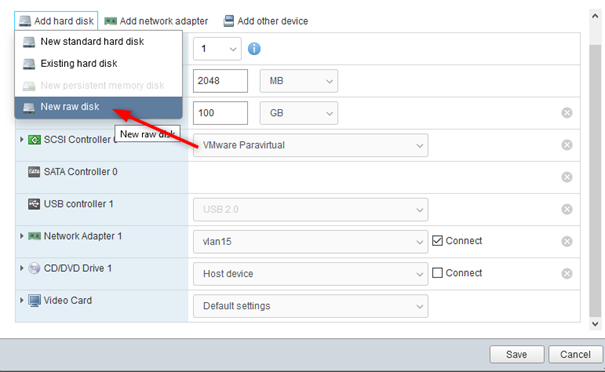Toggle Network Adapter 1 Connect checkbox
Image resolution: width=605 pixels, height=372 pixels.
[x=437, y=241]
